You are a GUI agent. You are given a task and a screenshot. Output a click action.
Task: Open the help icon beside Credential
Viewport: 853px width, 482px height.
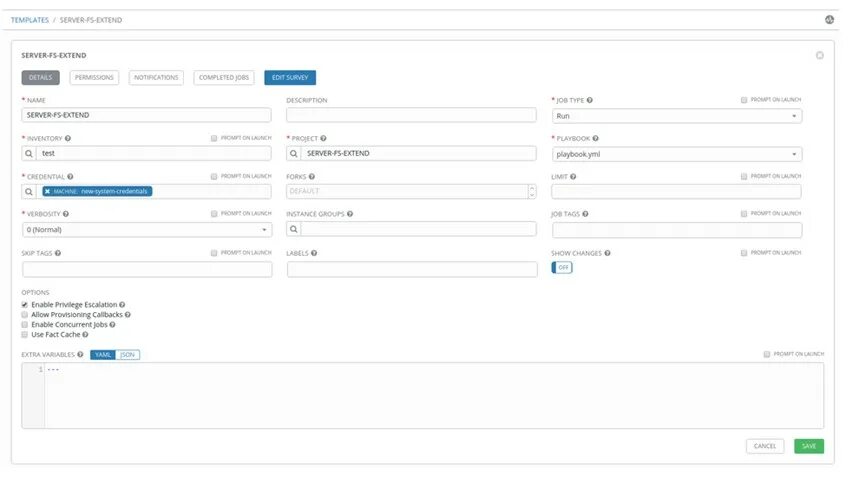click(x=70, y=176)
